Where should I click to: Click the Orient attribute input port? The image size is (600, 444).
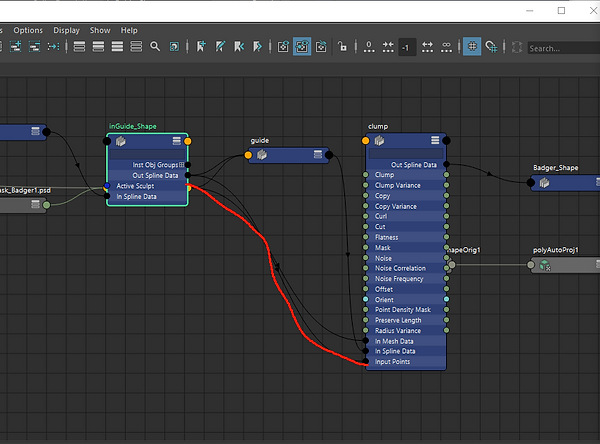[x=365, y=299]
